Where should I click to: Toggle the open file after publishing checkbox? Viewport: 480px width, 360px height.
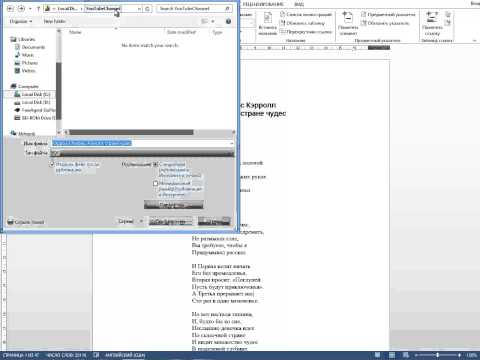(52, 164)
